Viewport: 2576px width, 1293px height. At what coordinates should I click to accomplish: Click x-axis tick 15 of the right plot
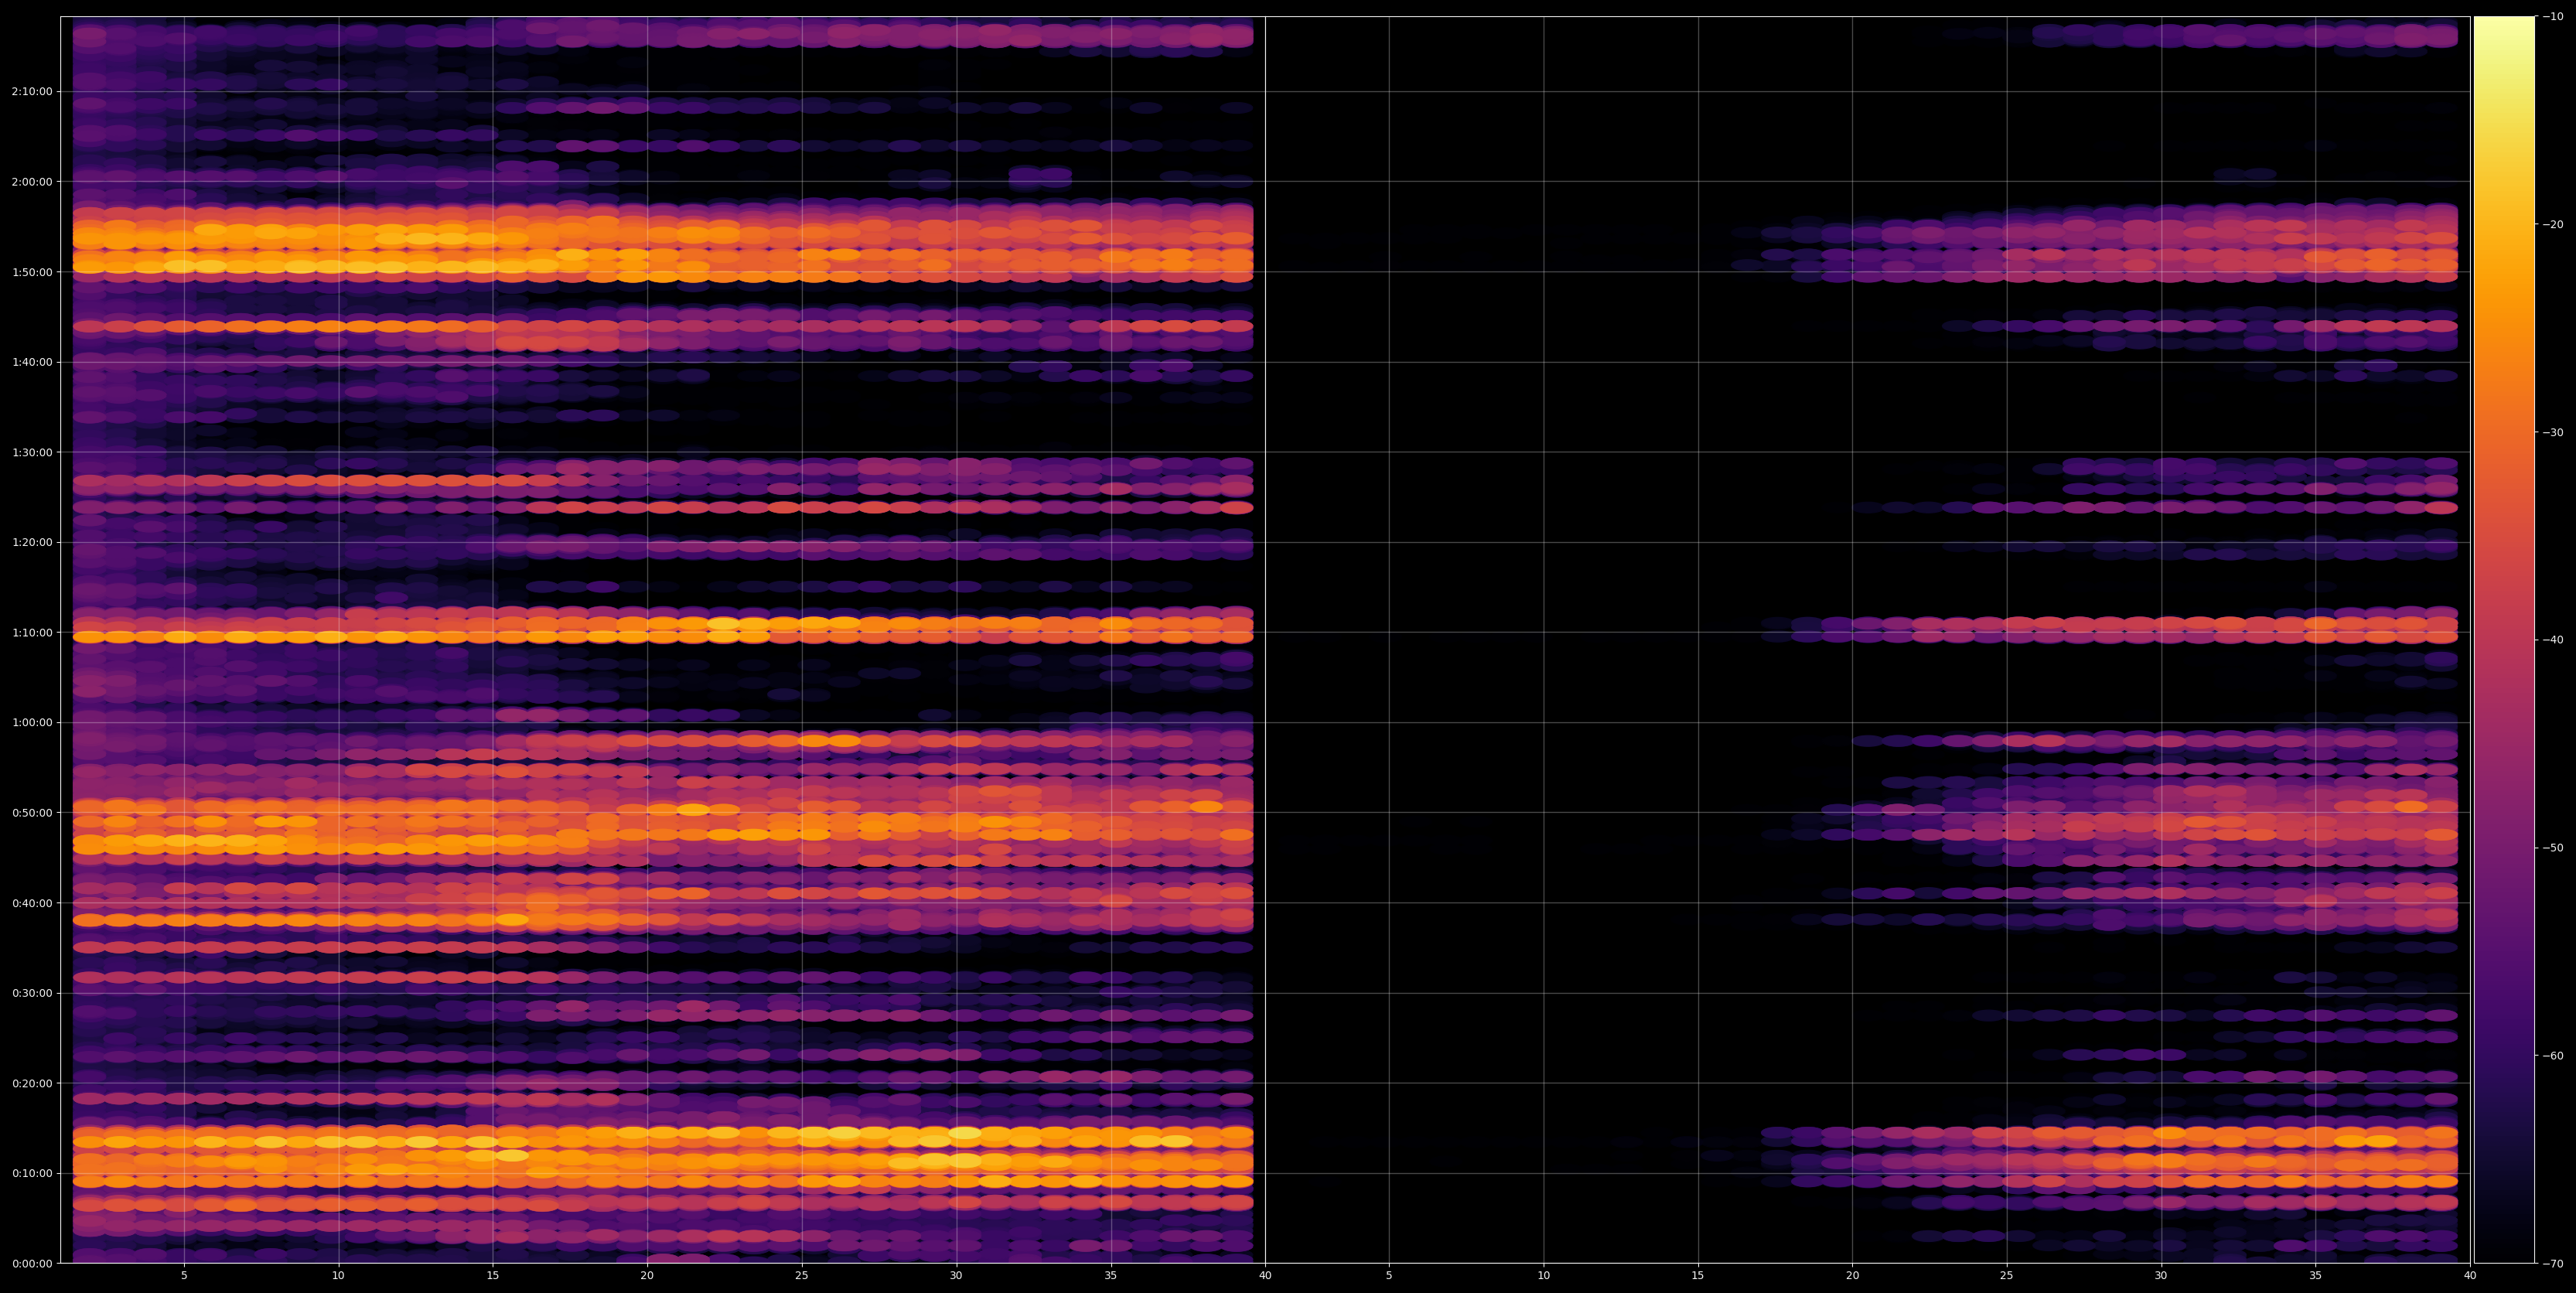(1698, 1276)
